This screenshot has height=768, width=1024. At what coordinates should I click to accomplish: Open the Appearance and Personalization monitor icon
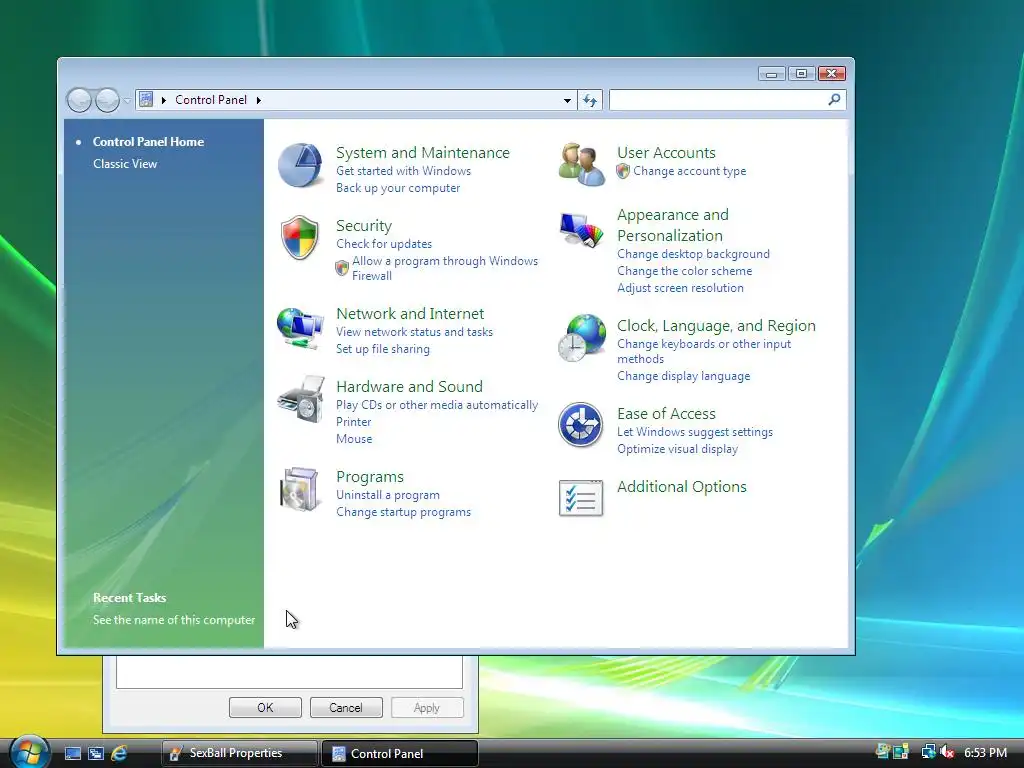click(581, 230)
